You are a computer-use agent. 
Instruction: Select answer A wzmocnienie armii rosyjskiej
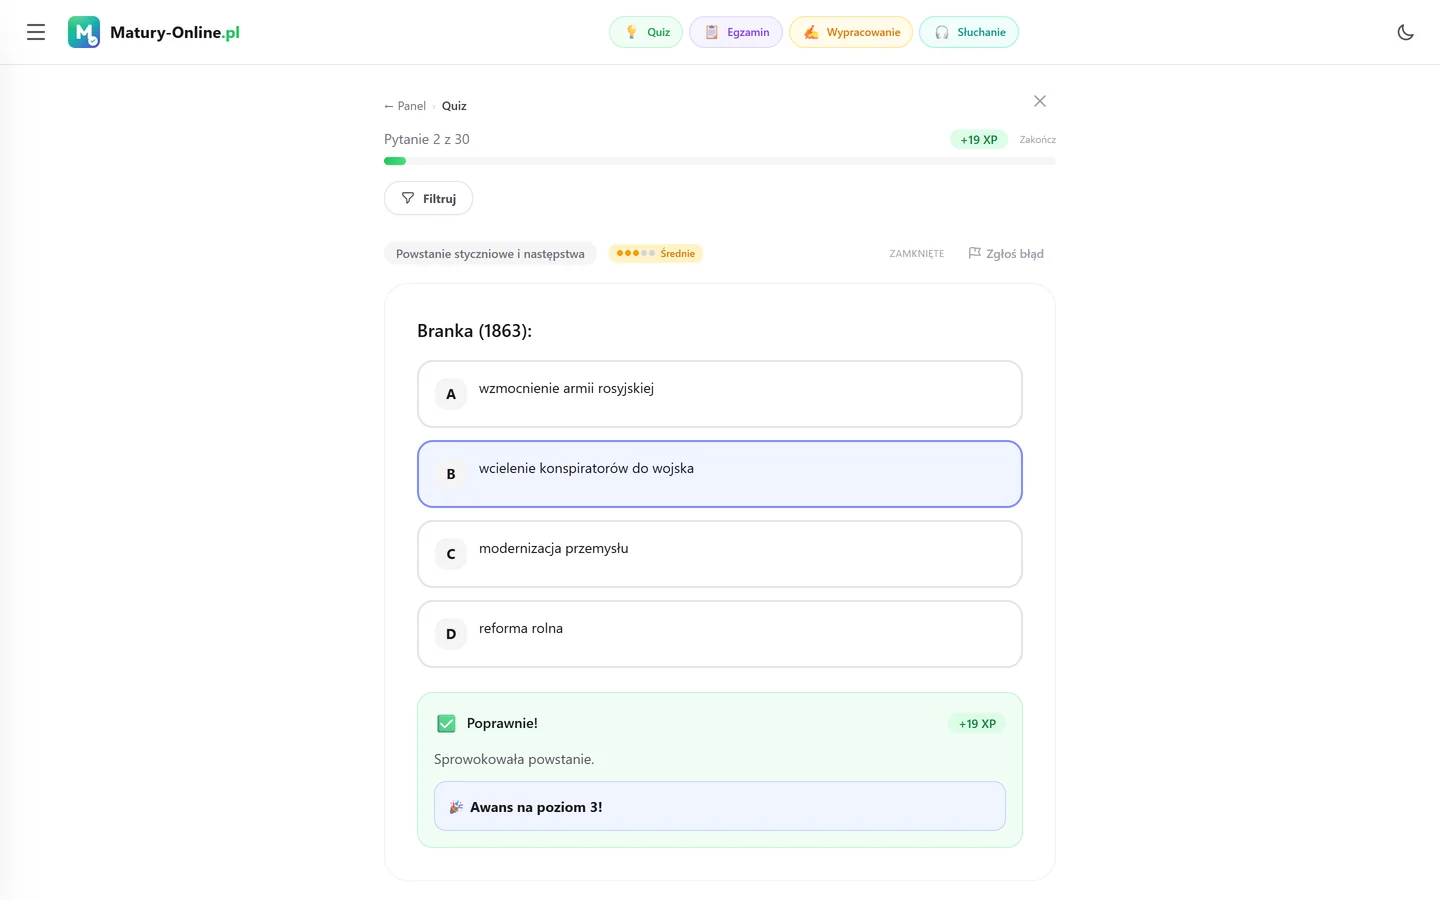click(x=720, y=394)
